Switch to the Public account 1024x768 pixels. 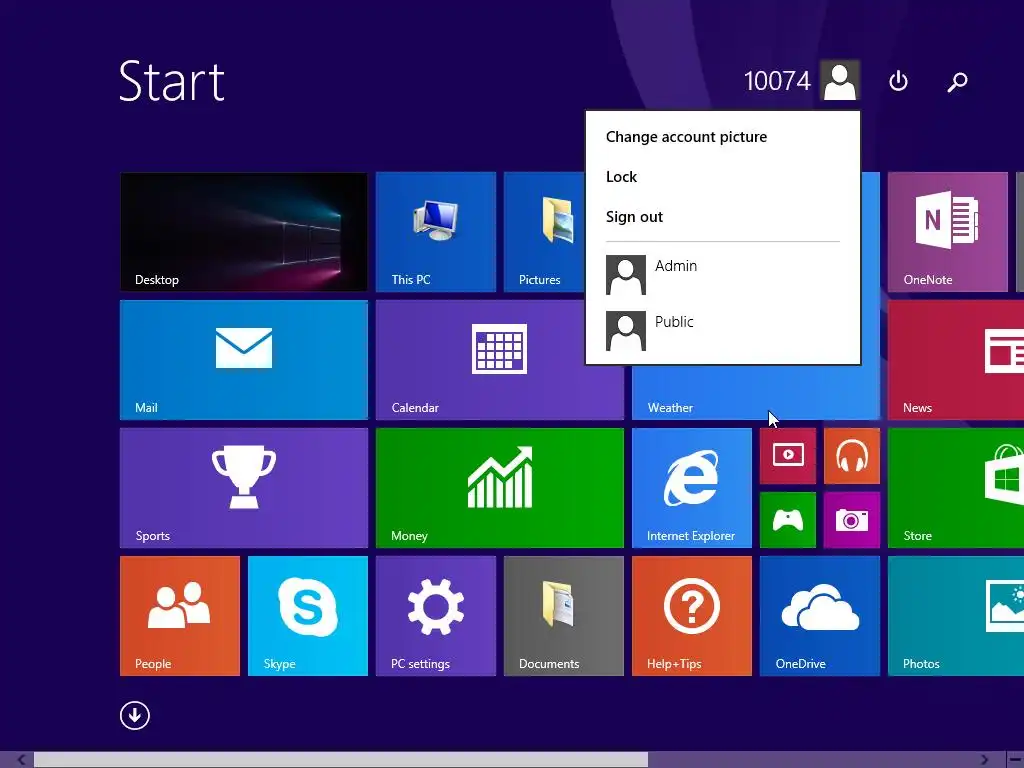722,330
